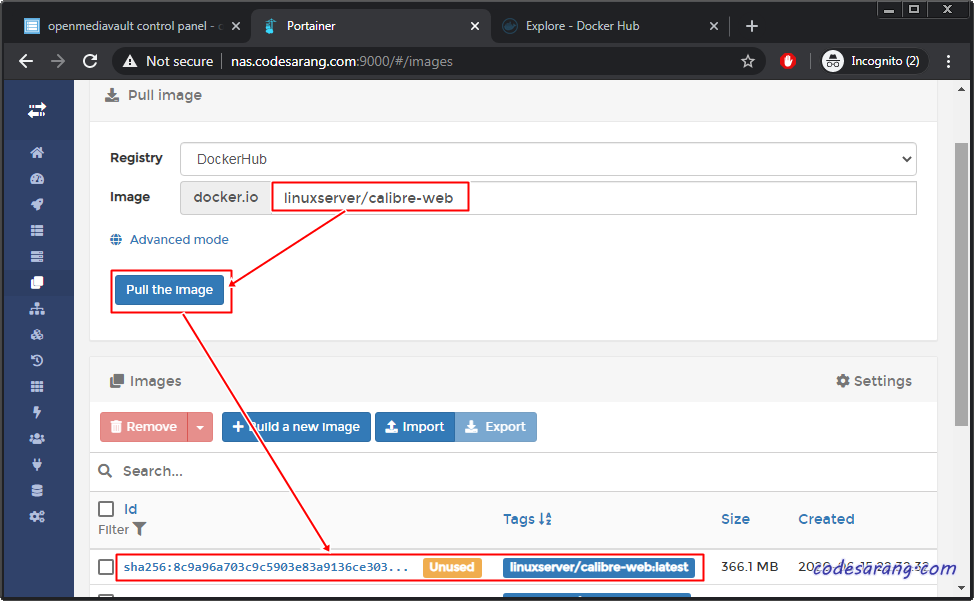Click the Pull the image button

coord(170,290)
